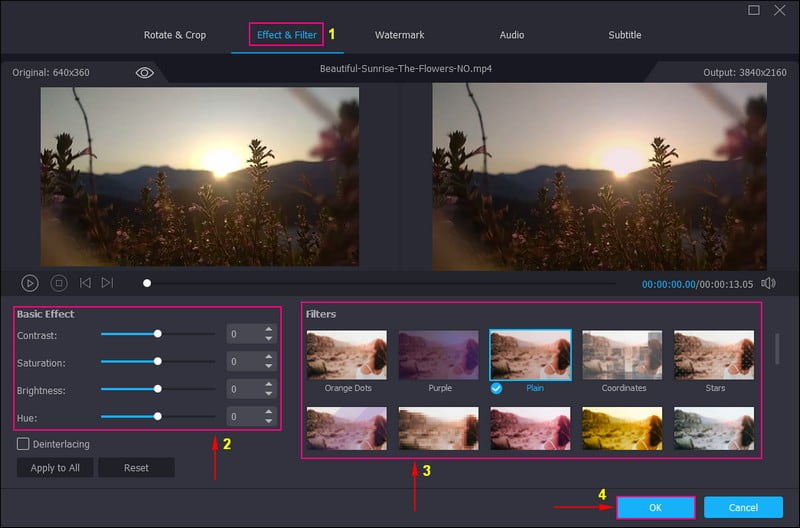Toggle the eye preview icon near Original
Screen dimensions: 800x528
point(144,72)
